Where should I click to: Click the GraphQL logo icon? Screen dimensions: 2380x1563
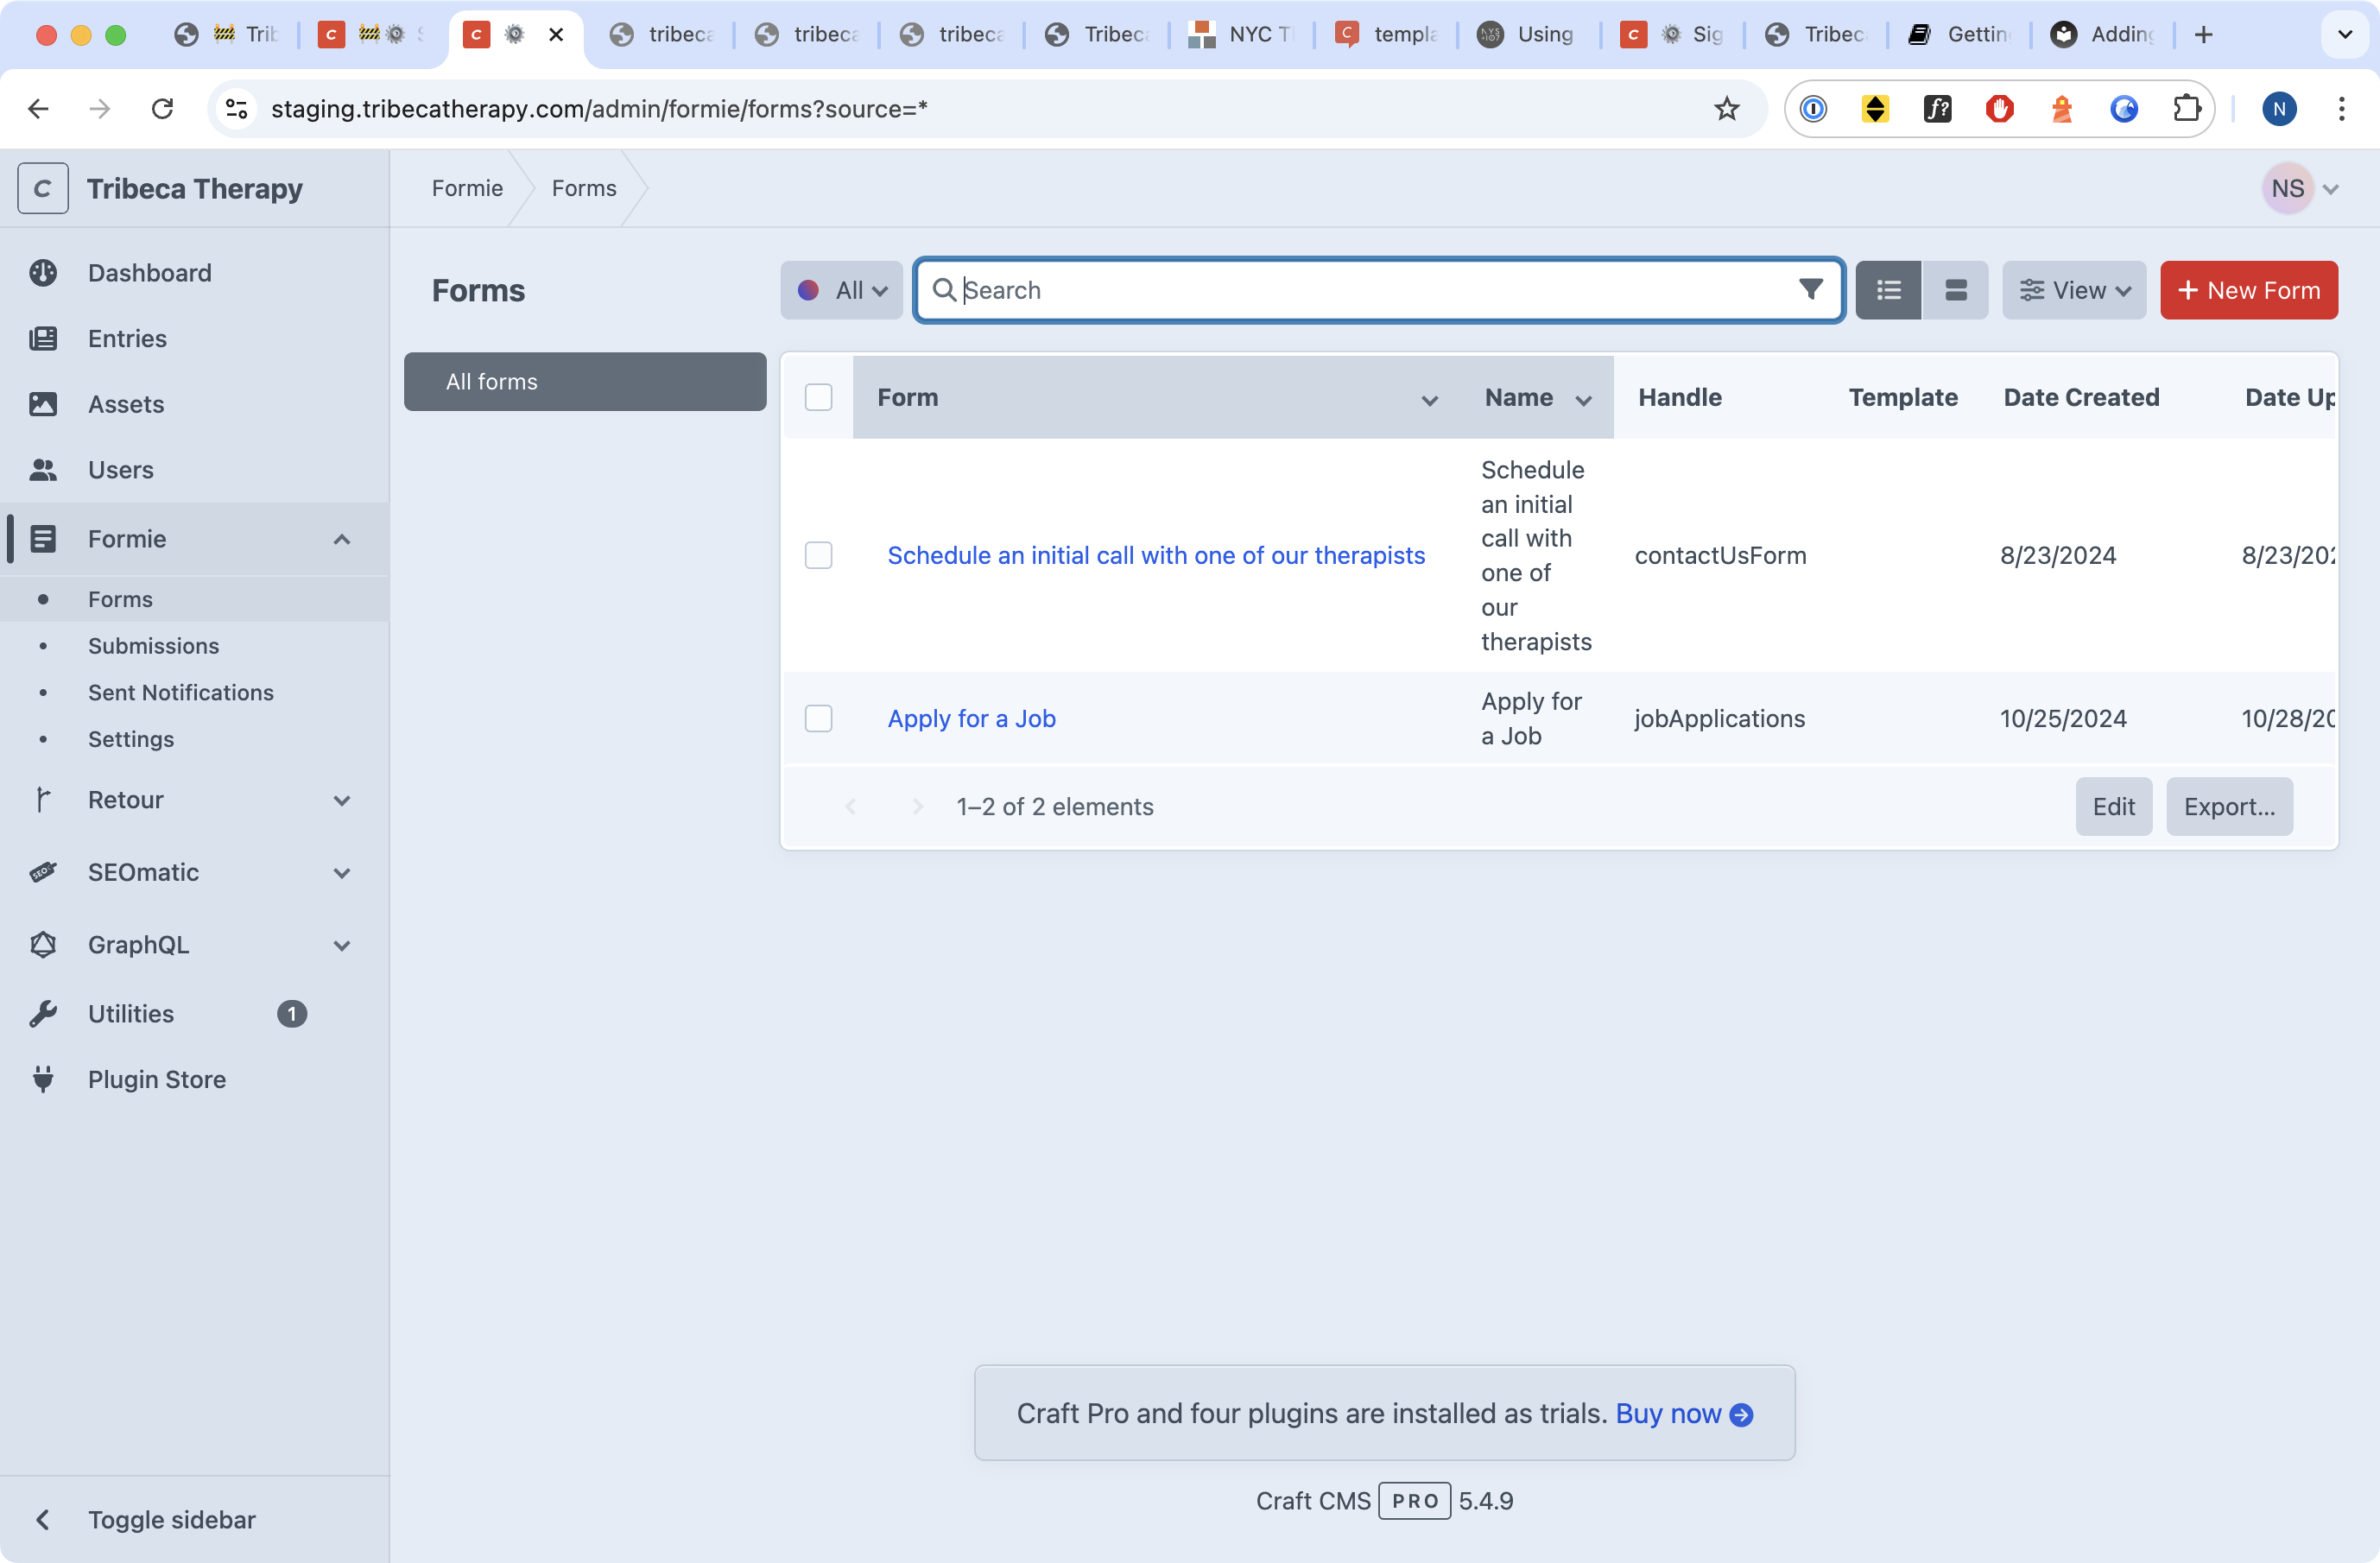pos(43,945)
